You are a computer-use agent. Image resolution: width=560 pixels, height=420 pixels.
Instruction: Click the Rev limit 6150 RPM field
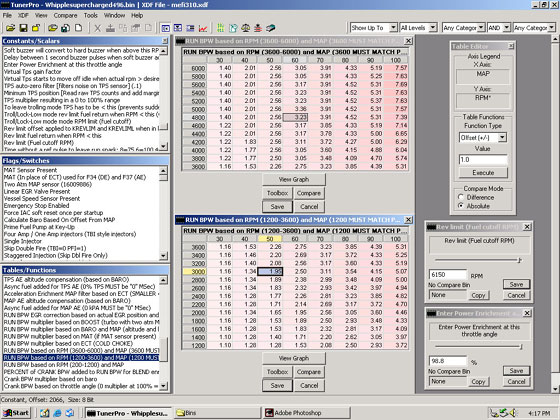(x=447, y=275)
